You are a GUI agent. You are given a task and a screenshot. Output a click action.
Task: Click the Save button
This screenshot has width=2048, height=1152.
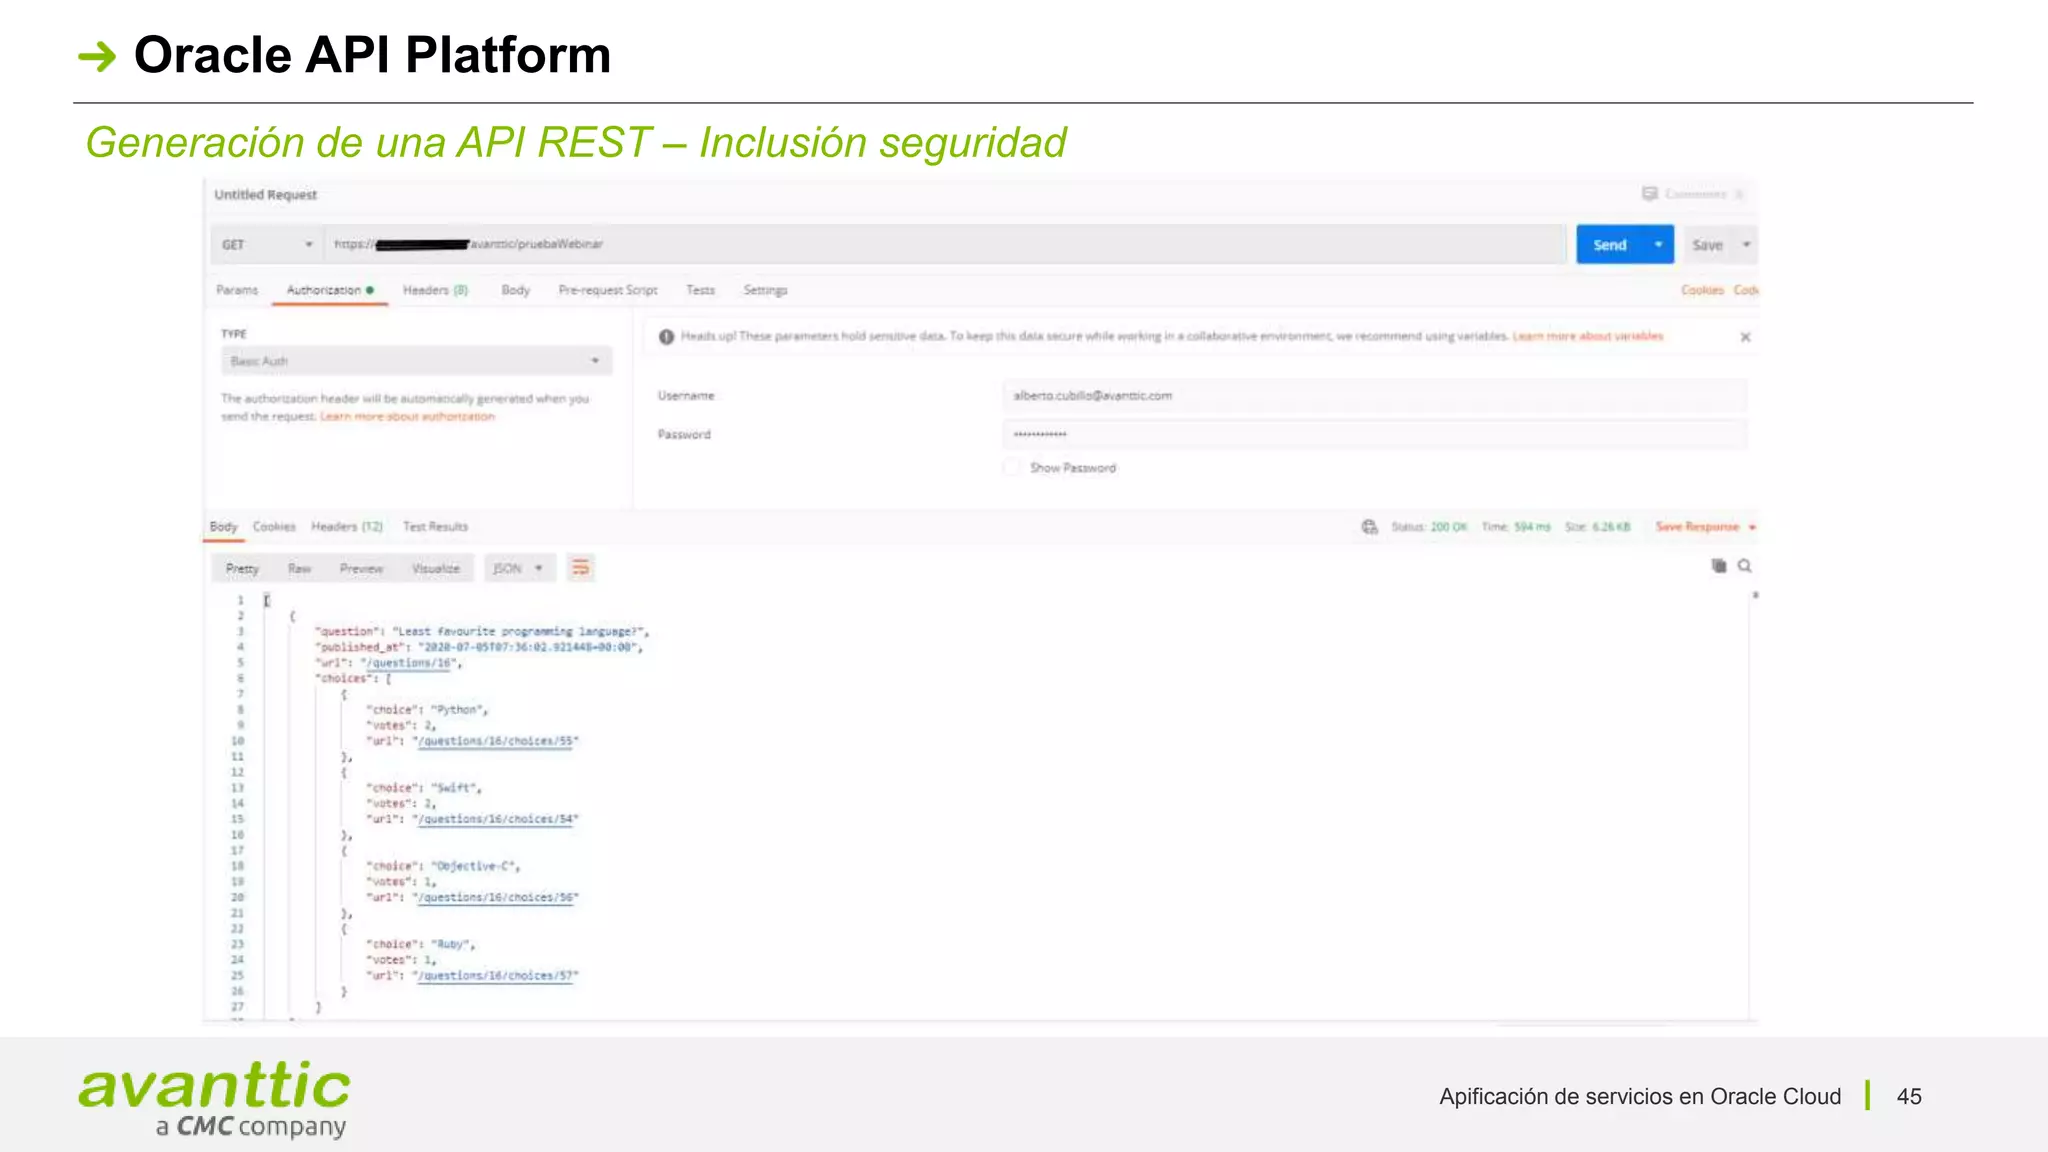point(1708,245)
